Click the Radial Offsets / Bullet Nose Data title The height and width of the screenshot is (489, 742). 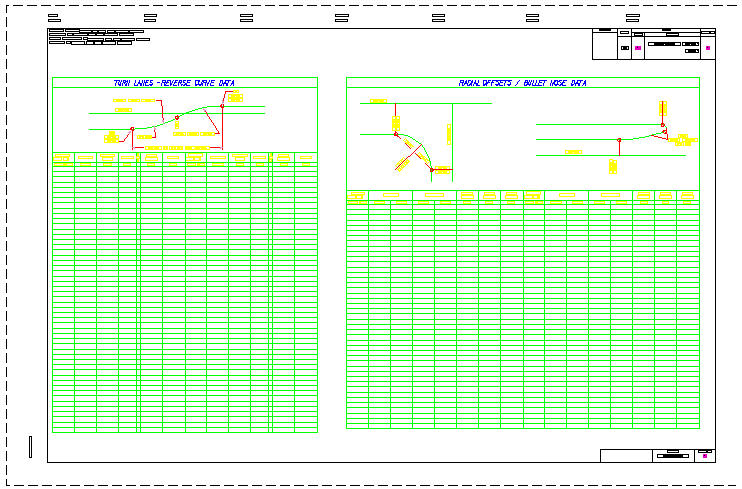pos(522,83)
